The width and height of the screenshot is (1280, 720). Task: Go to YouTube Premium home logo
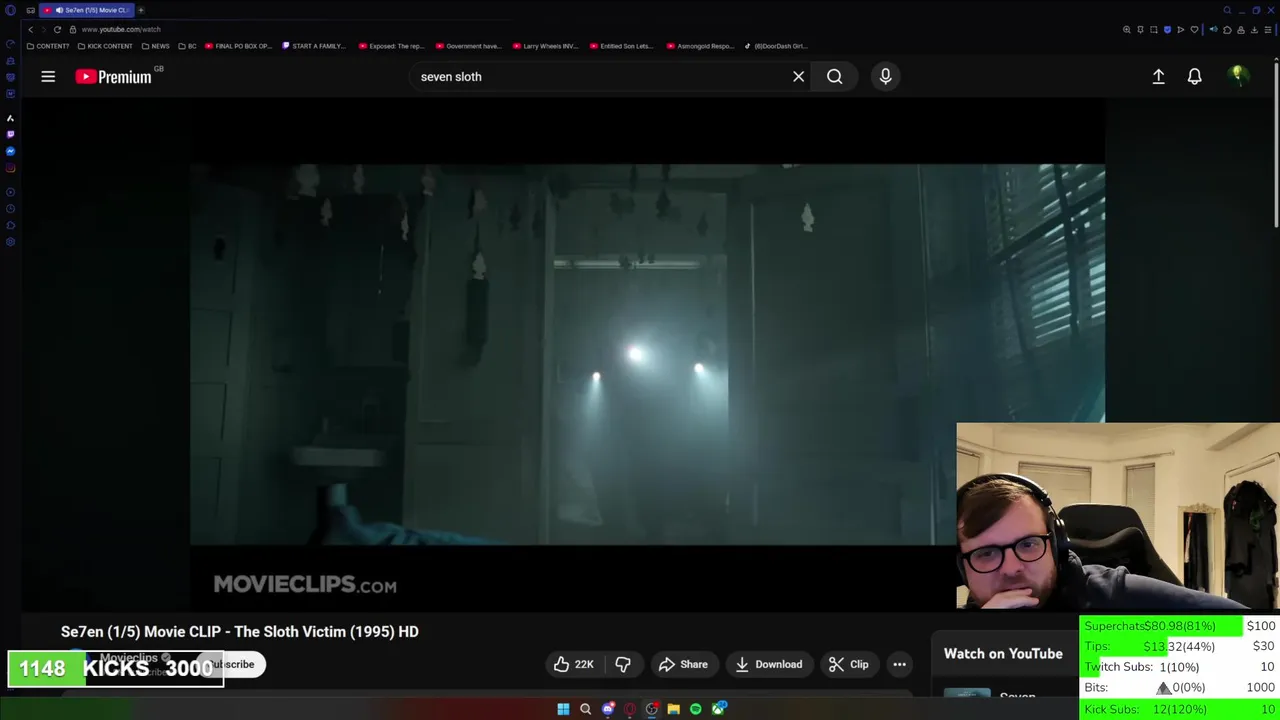113,76
